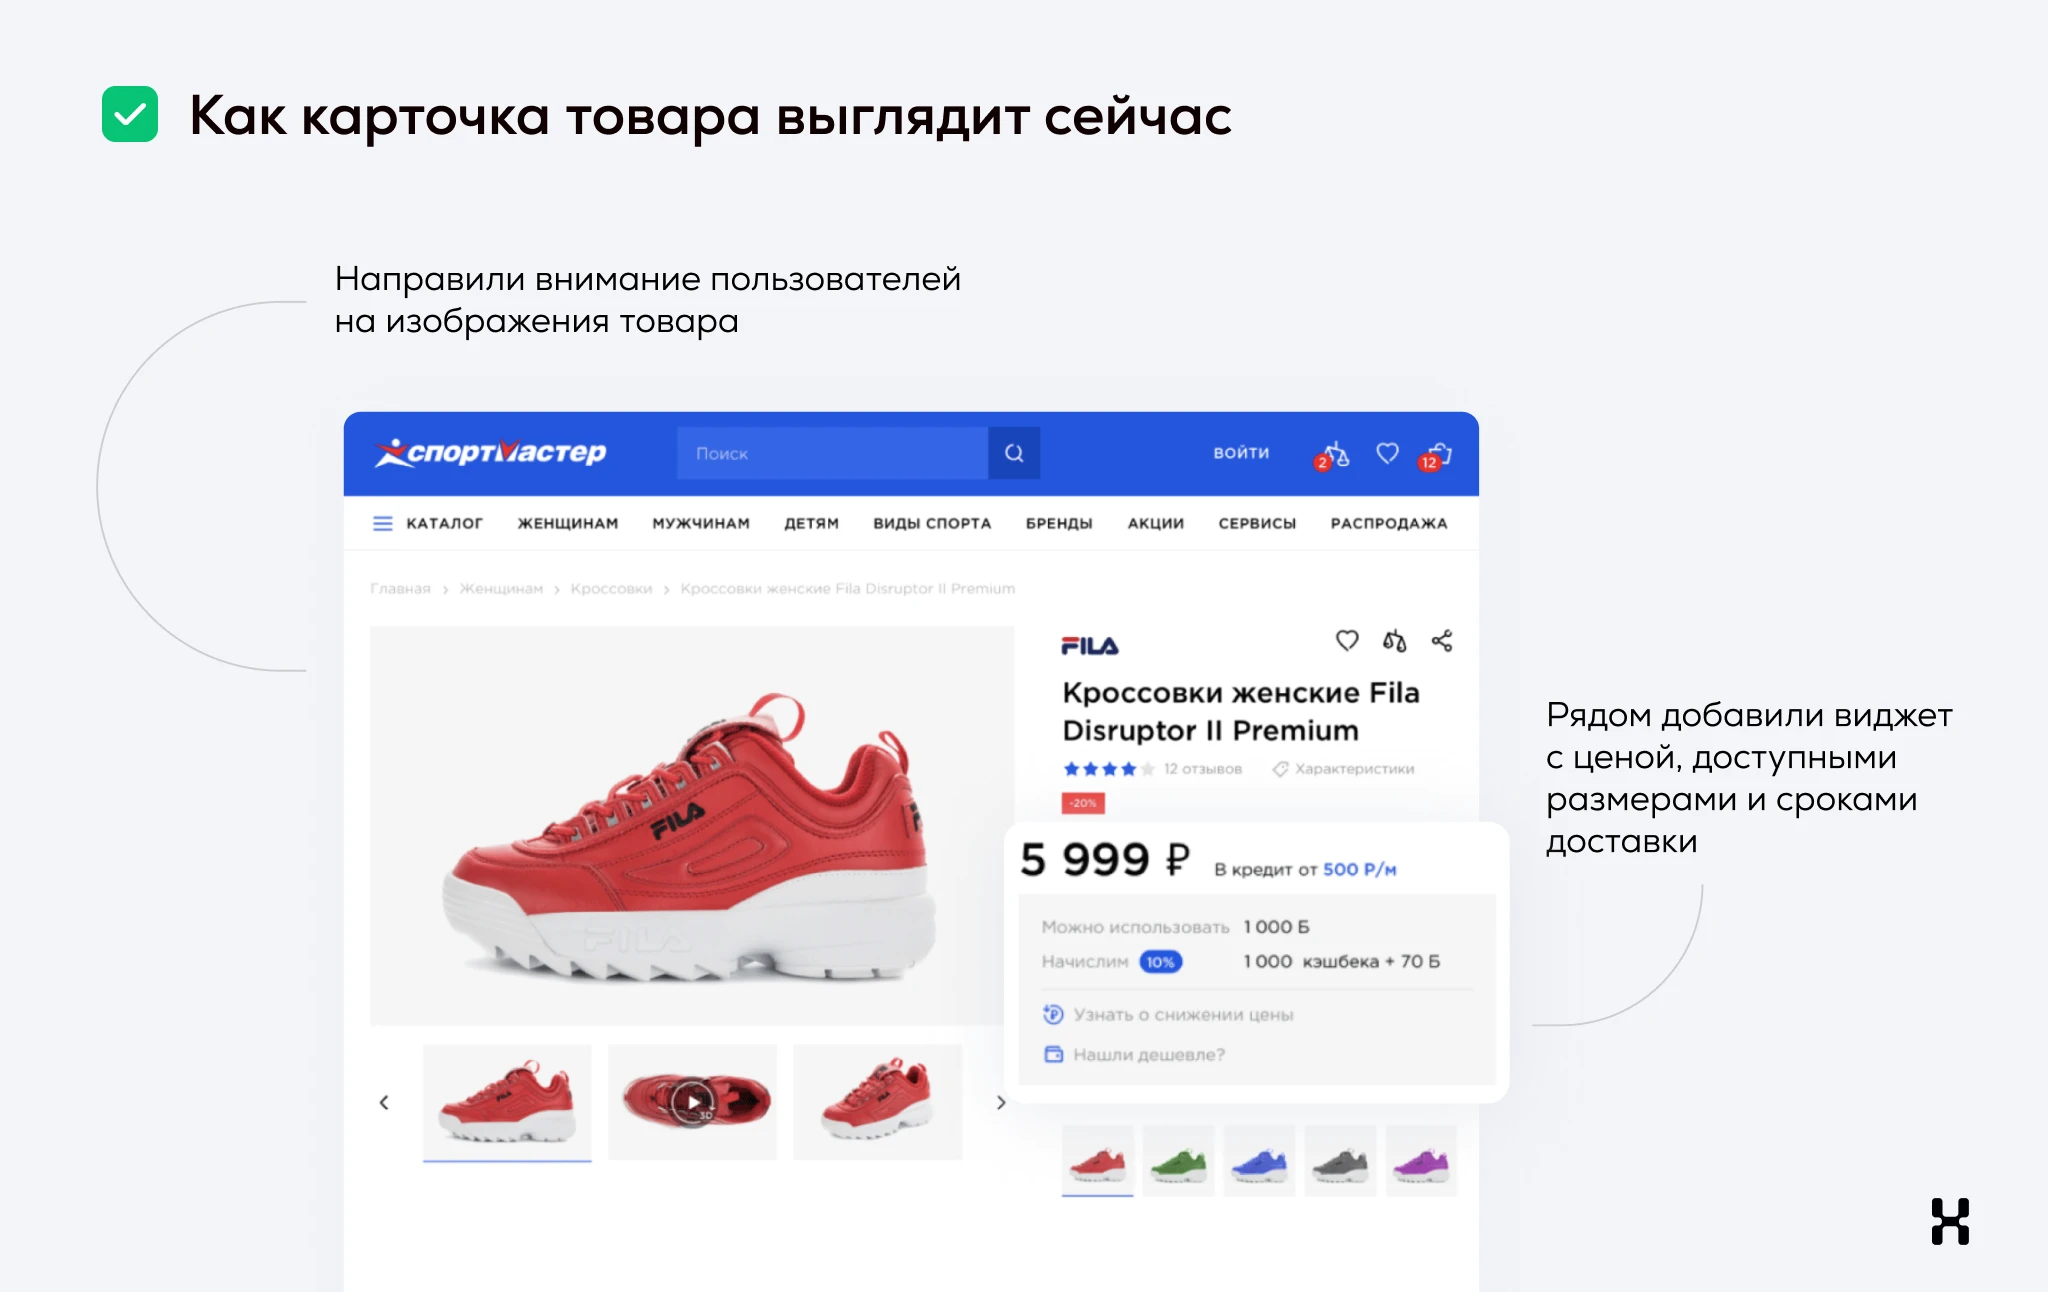The image size is (2048, 1292).
Task: Click the Войти login button
Action: (1241, 453)
